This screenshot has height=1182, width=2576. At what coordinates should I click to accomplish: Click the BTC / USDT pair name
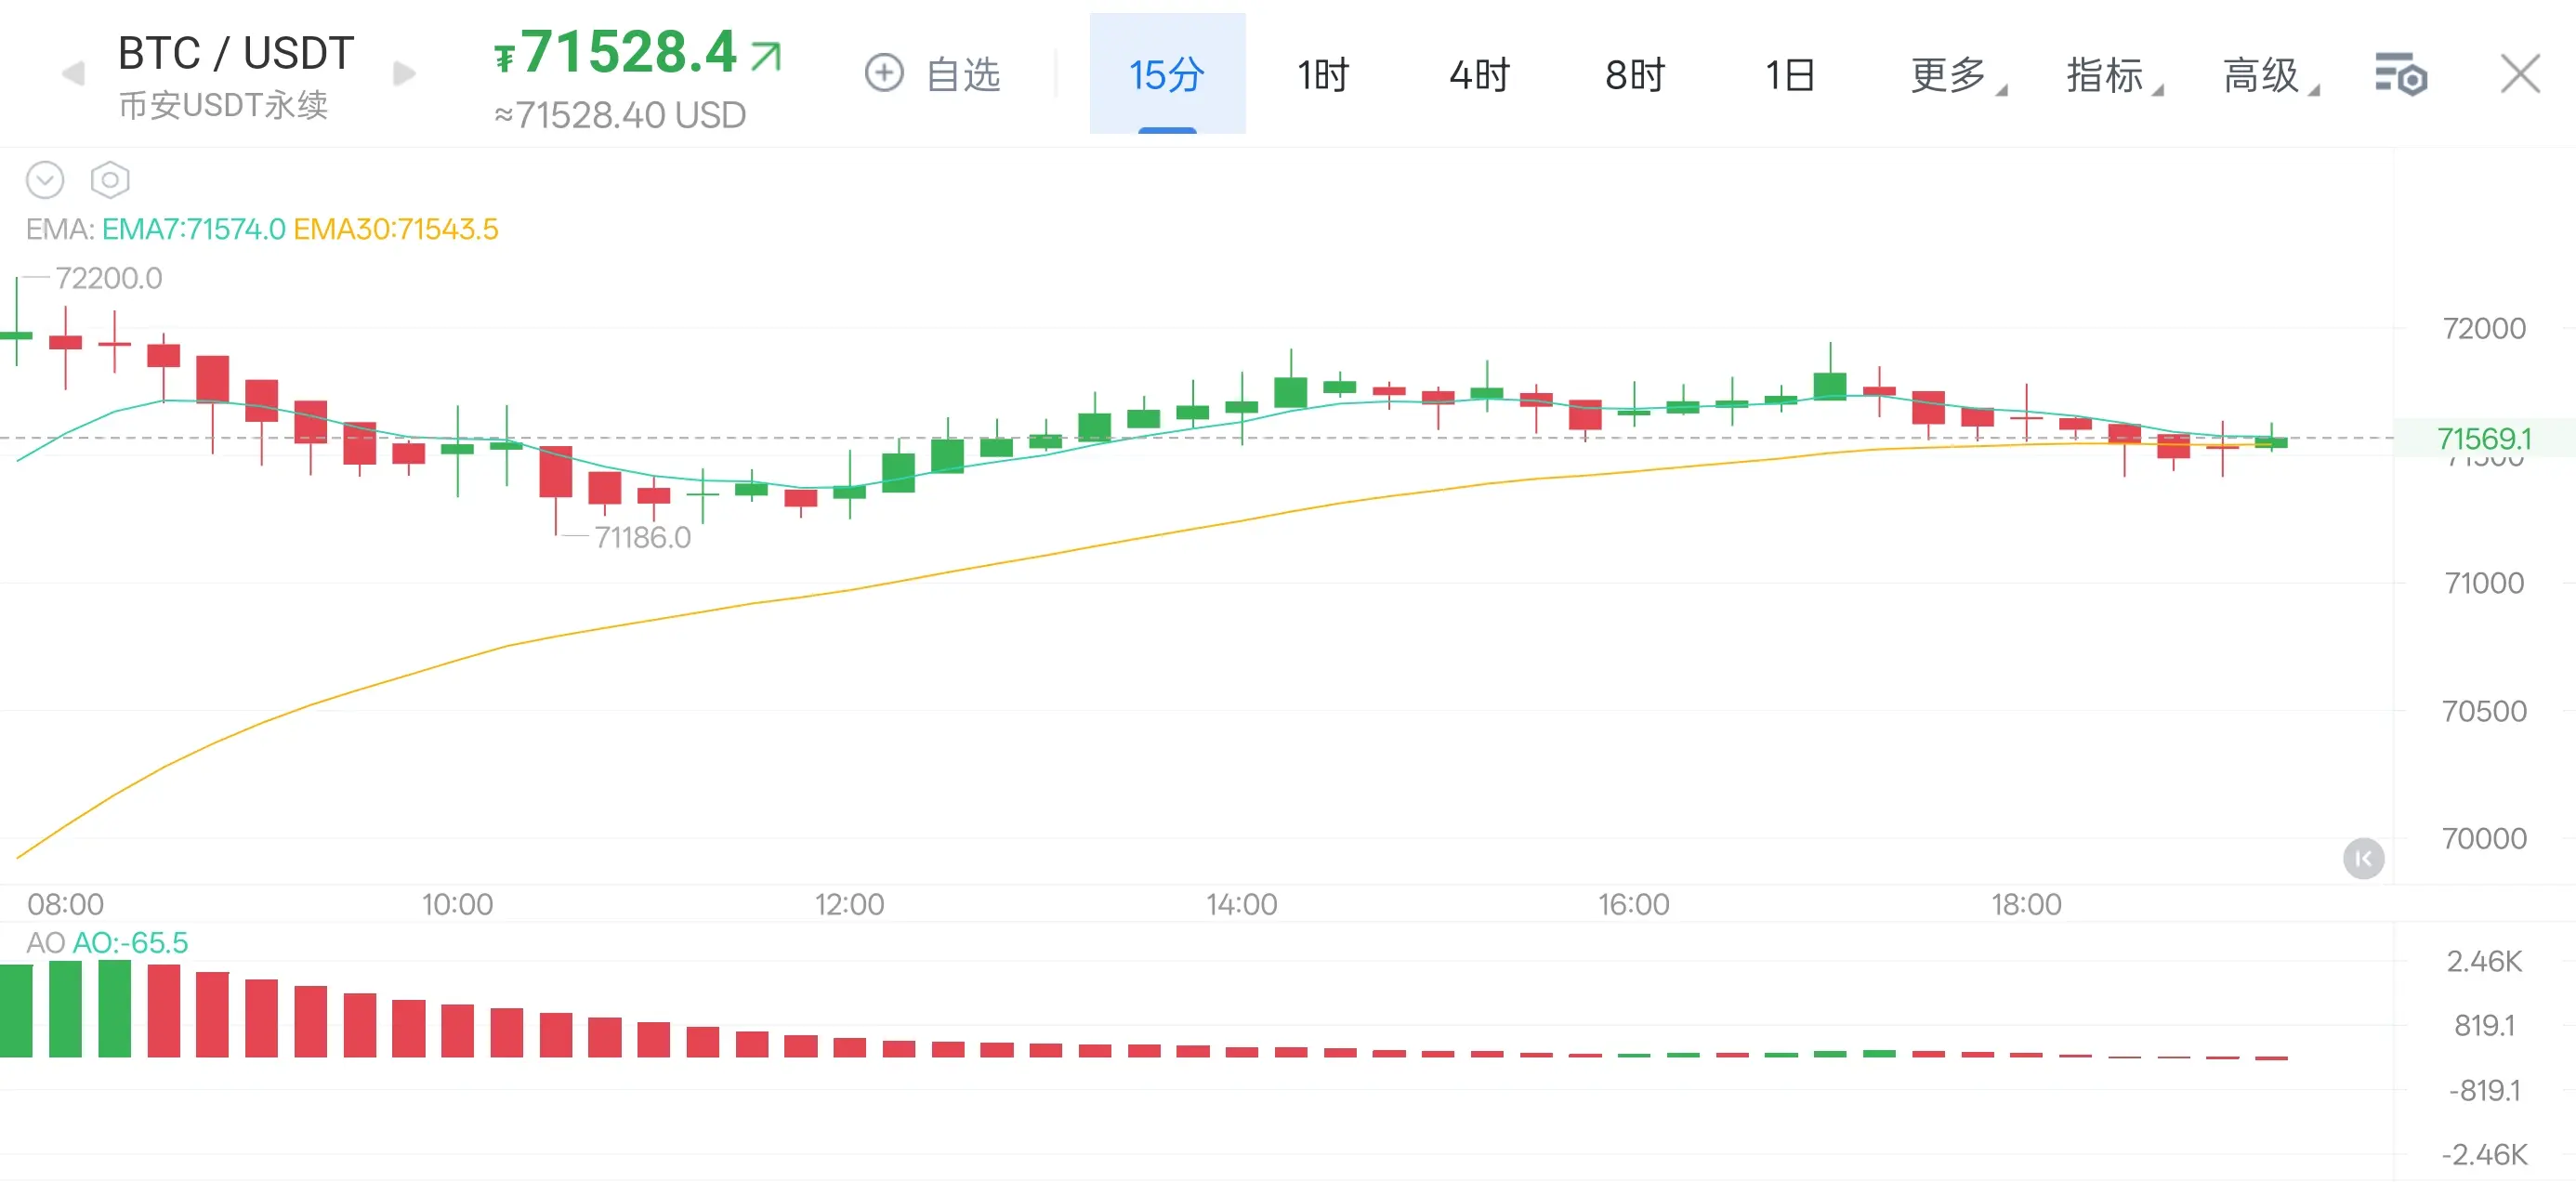(236, 53)
